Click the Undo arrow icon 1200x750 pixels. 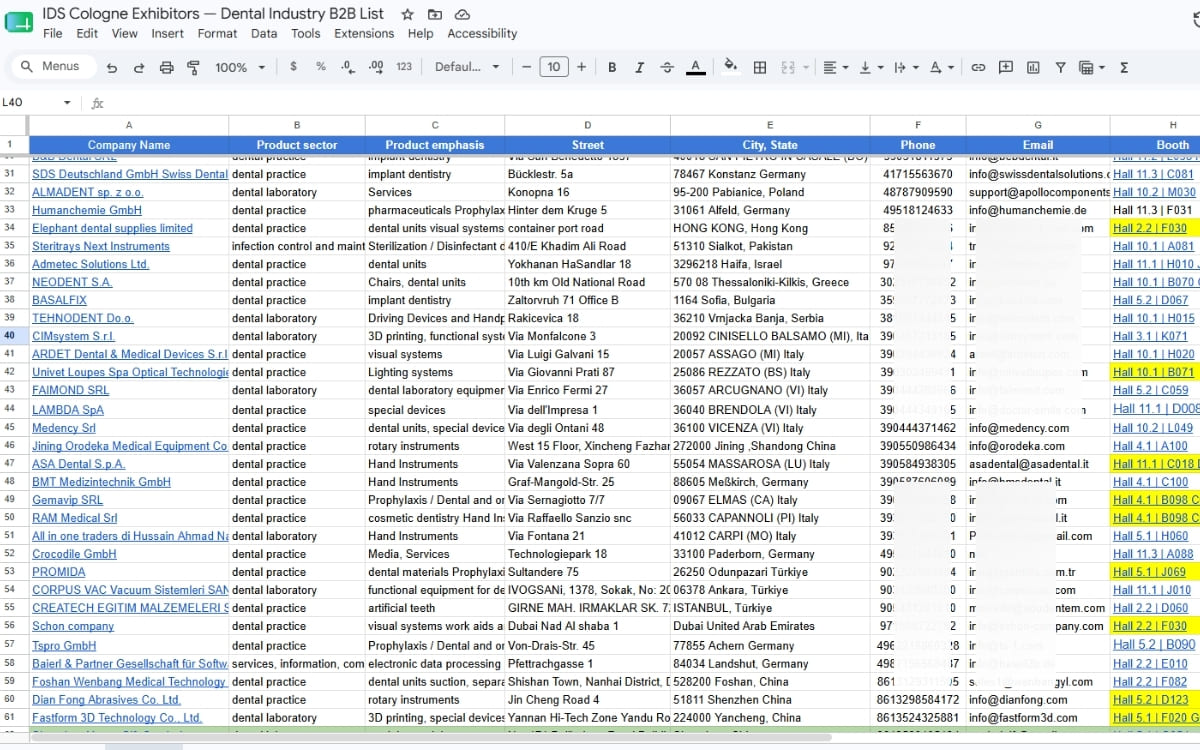click(112, 67)
